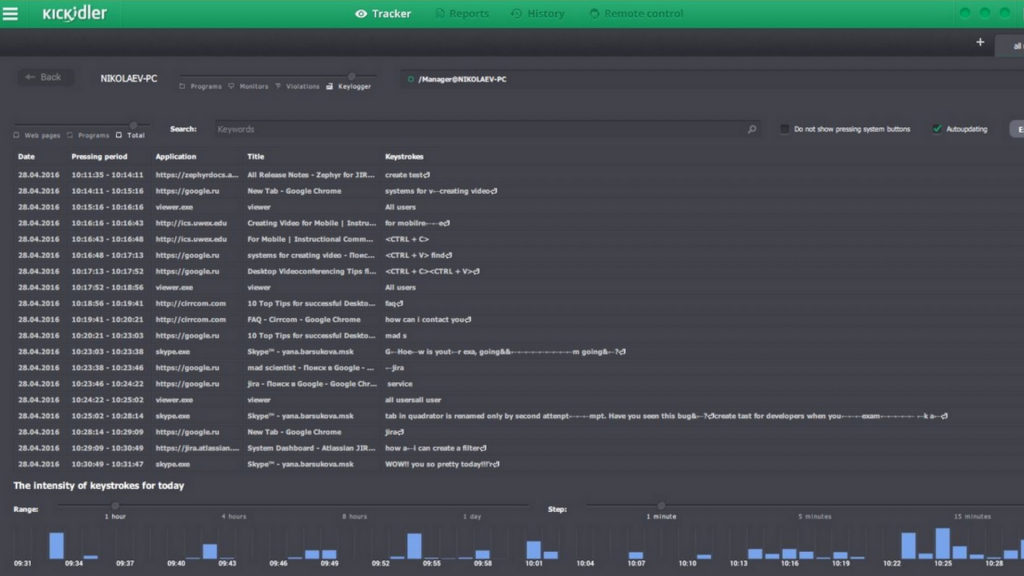Sort by Date column header

click(26, 157)
